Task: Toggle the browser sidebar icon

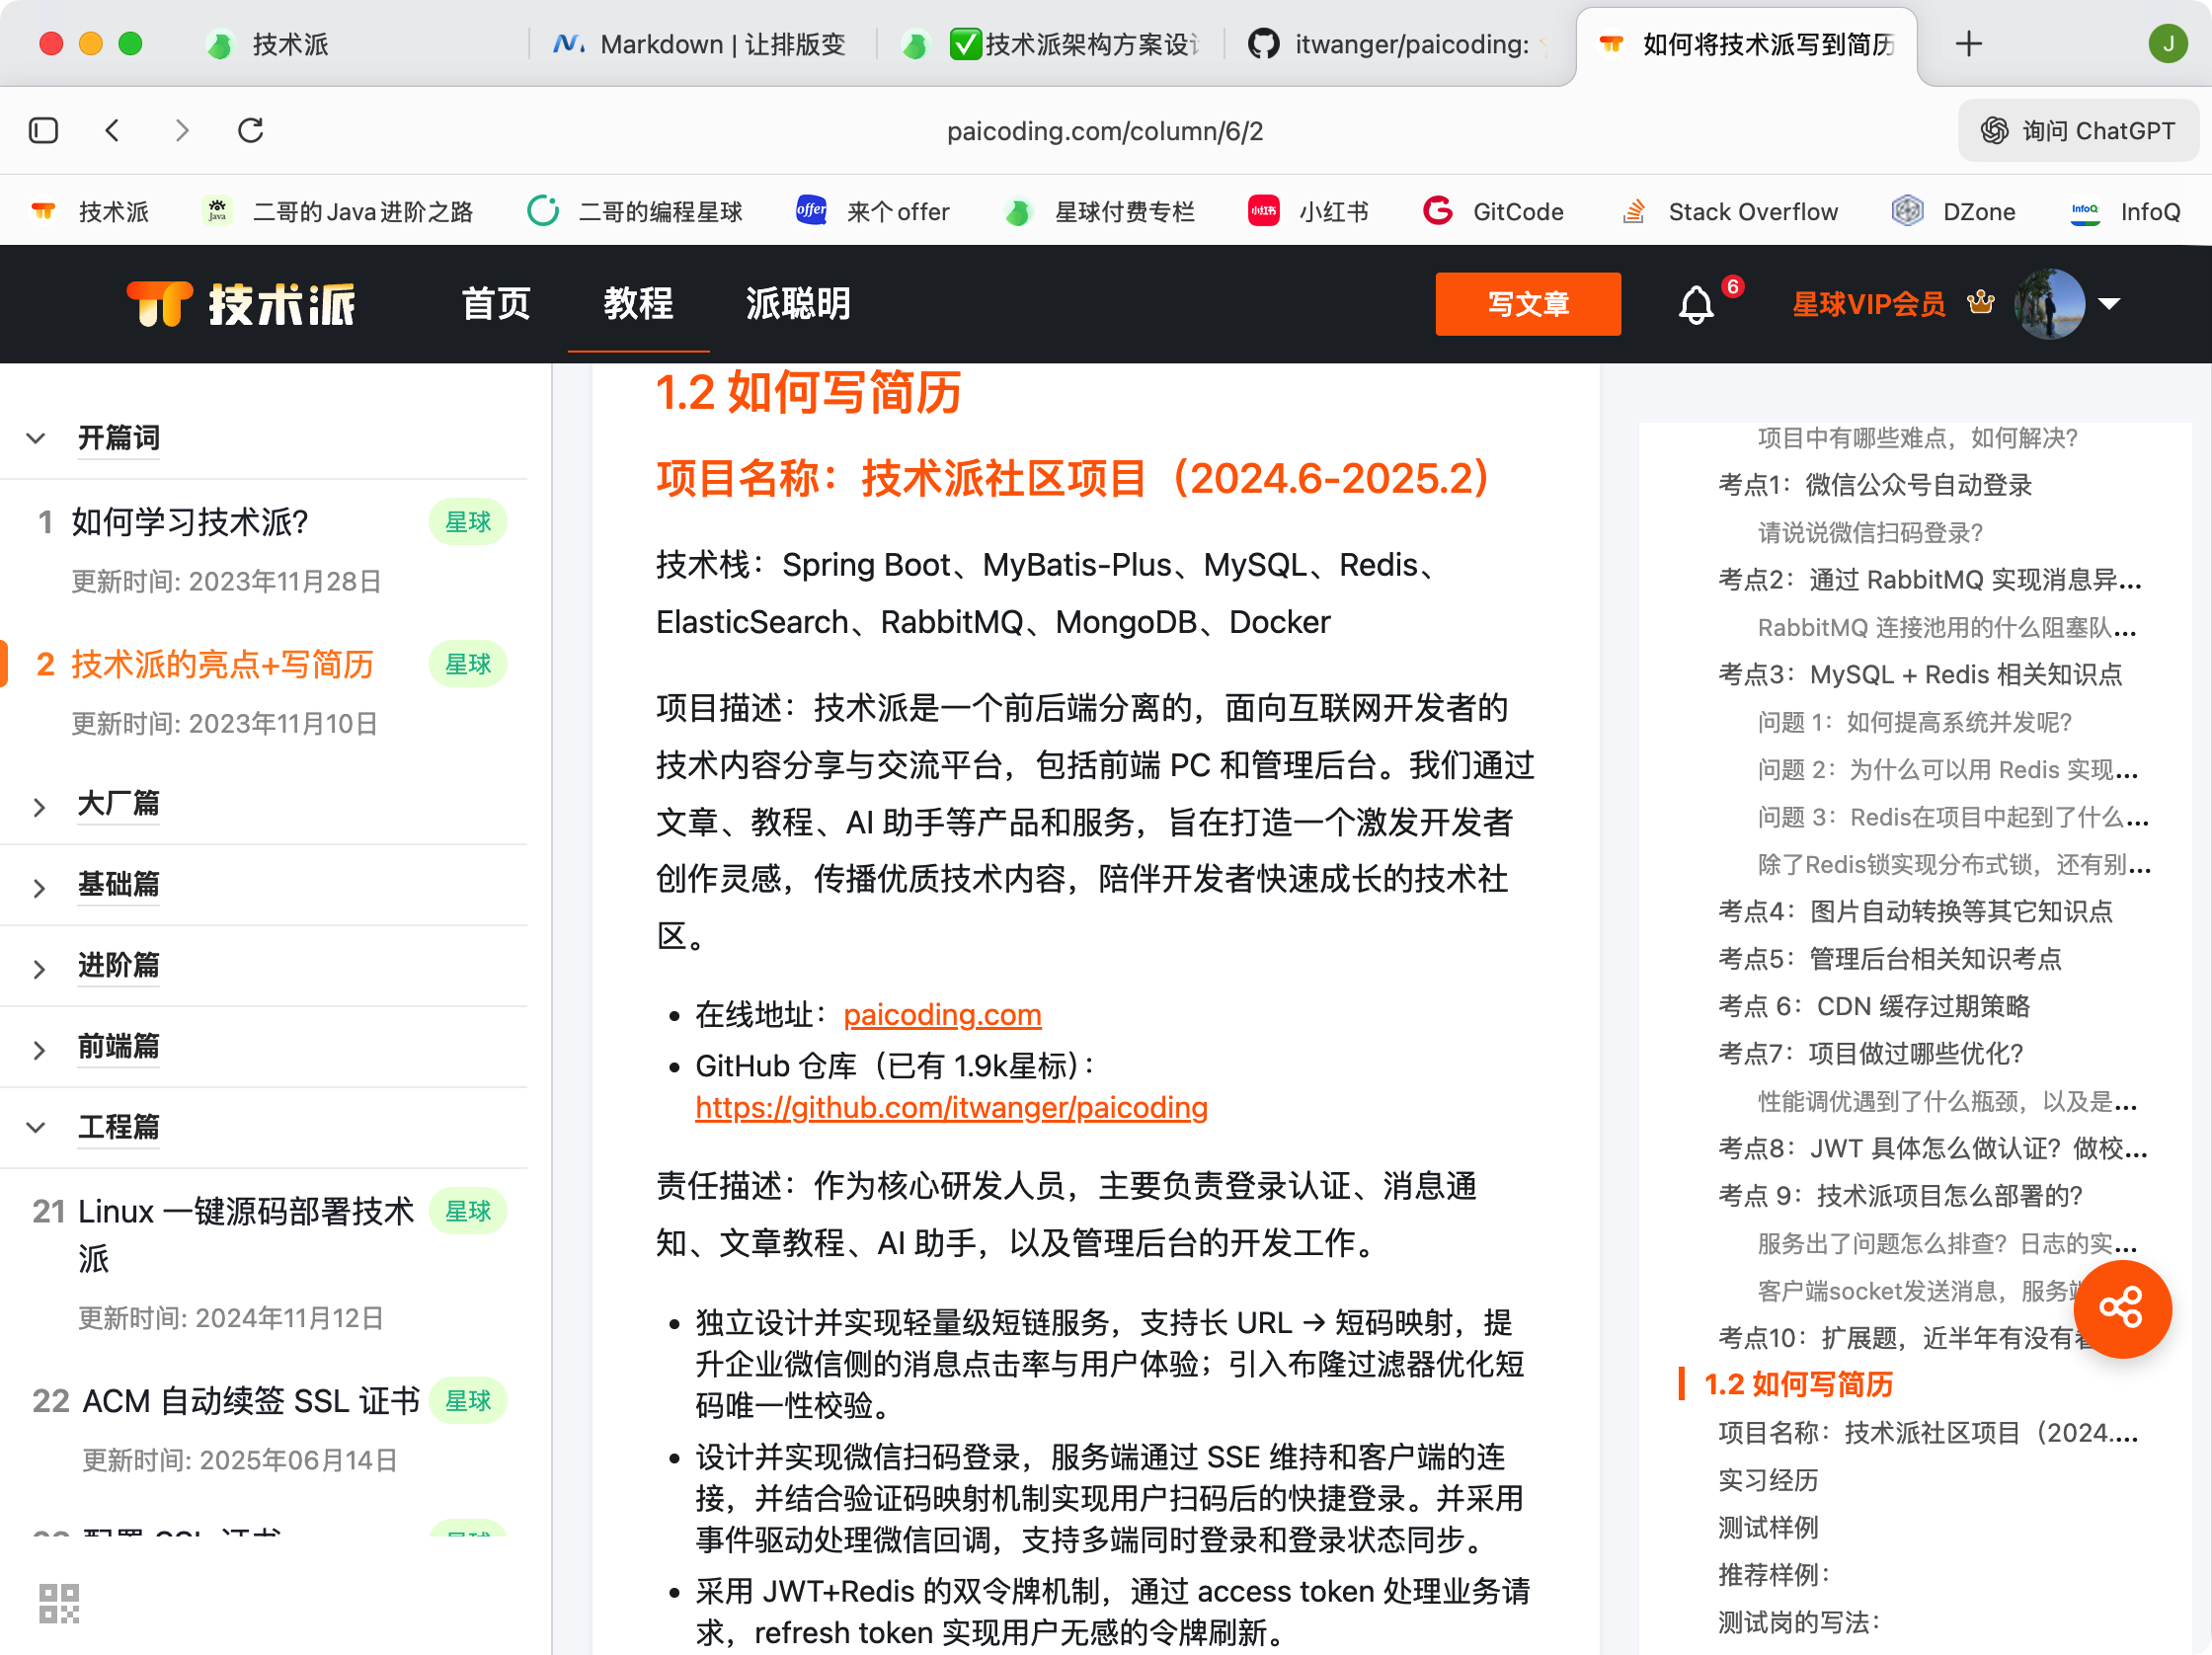Action: 44,131
